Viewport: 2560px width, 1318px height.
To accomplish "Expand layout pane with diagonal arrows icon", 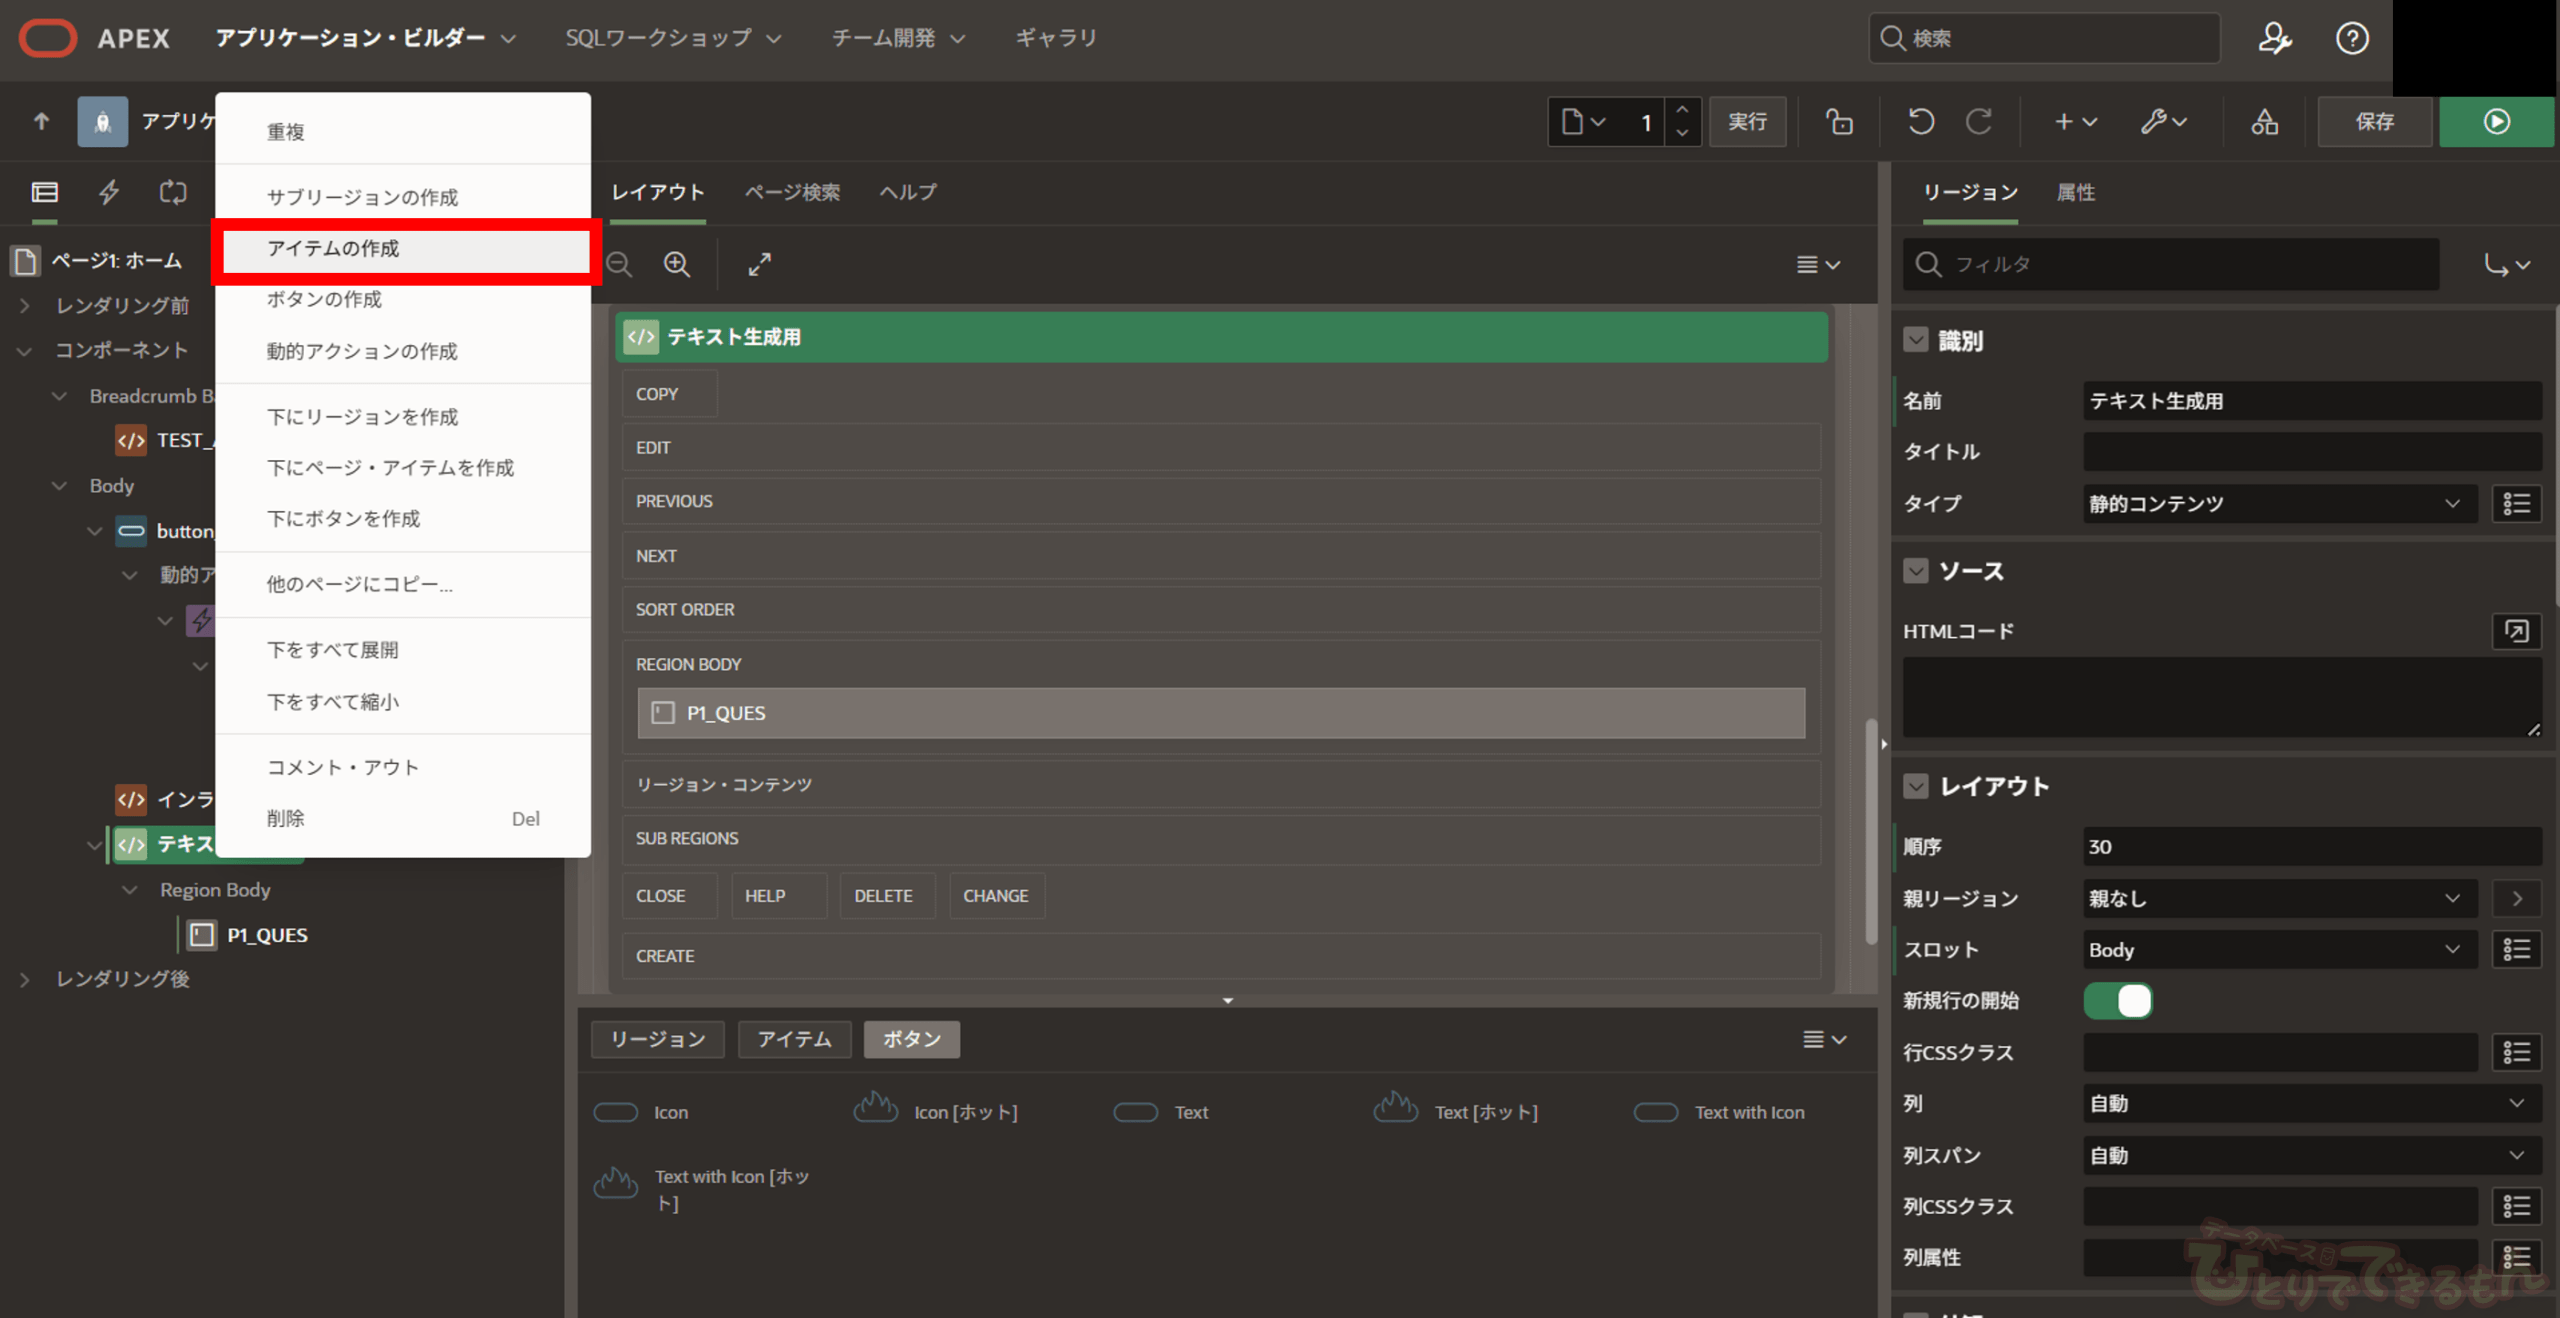I will (760, 264).
